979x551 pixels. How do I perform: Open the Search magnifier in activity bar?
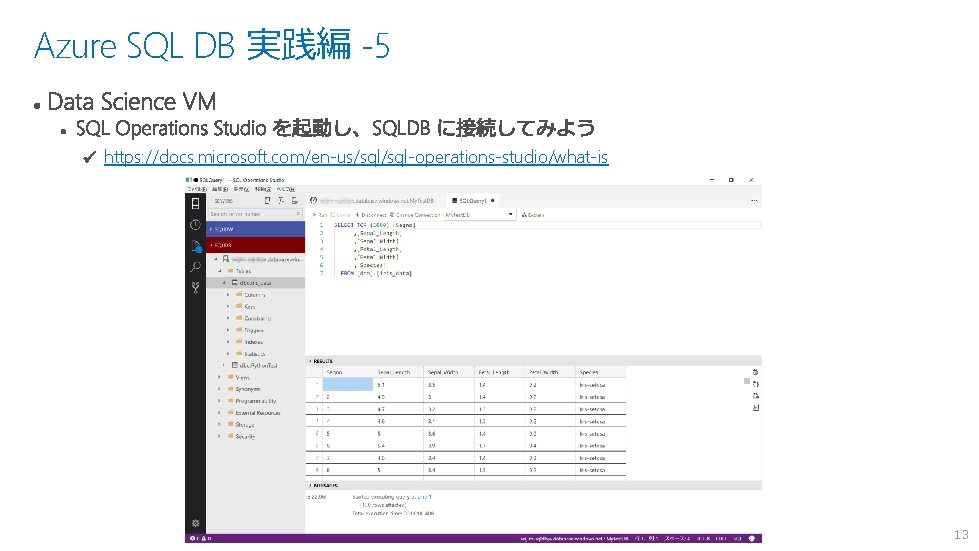tap(195, 267)
